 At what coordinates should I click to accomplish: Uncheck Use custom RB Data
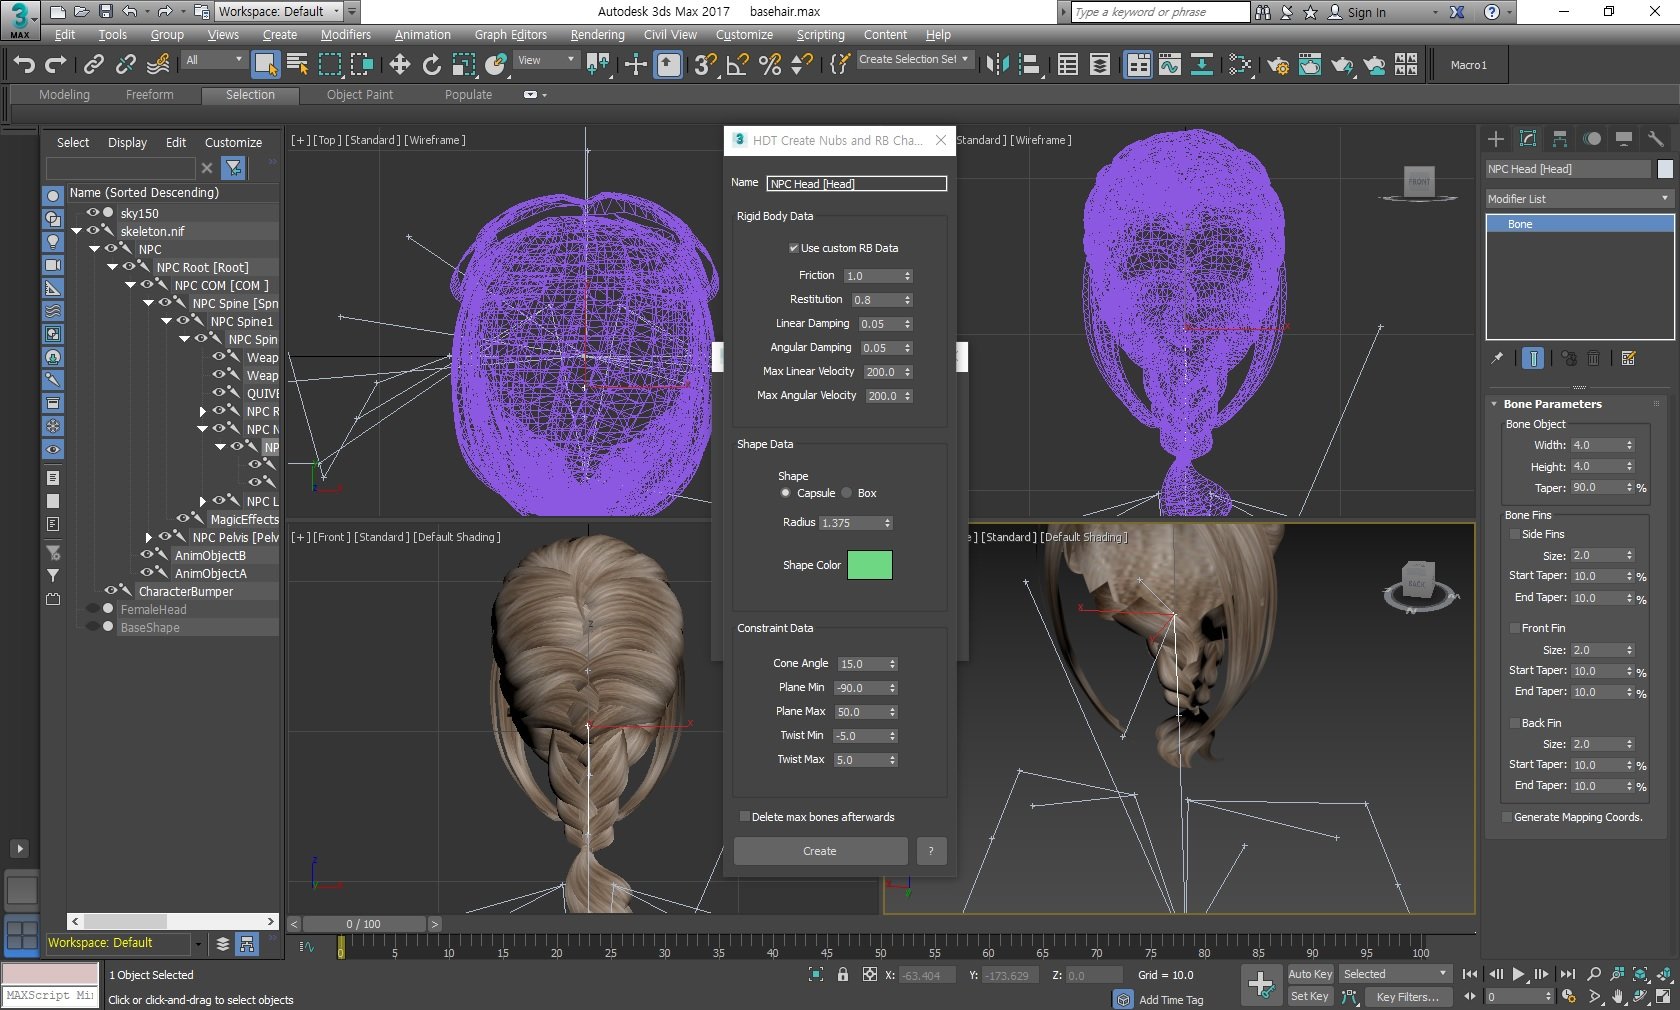[x=793, y=248]
